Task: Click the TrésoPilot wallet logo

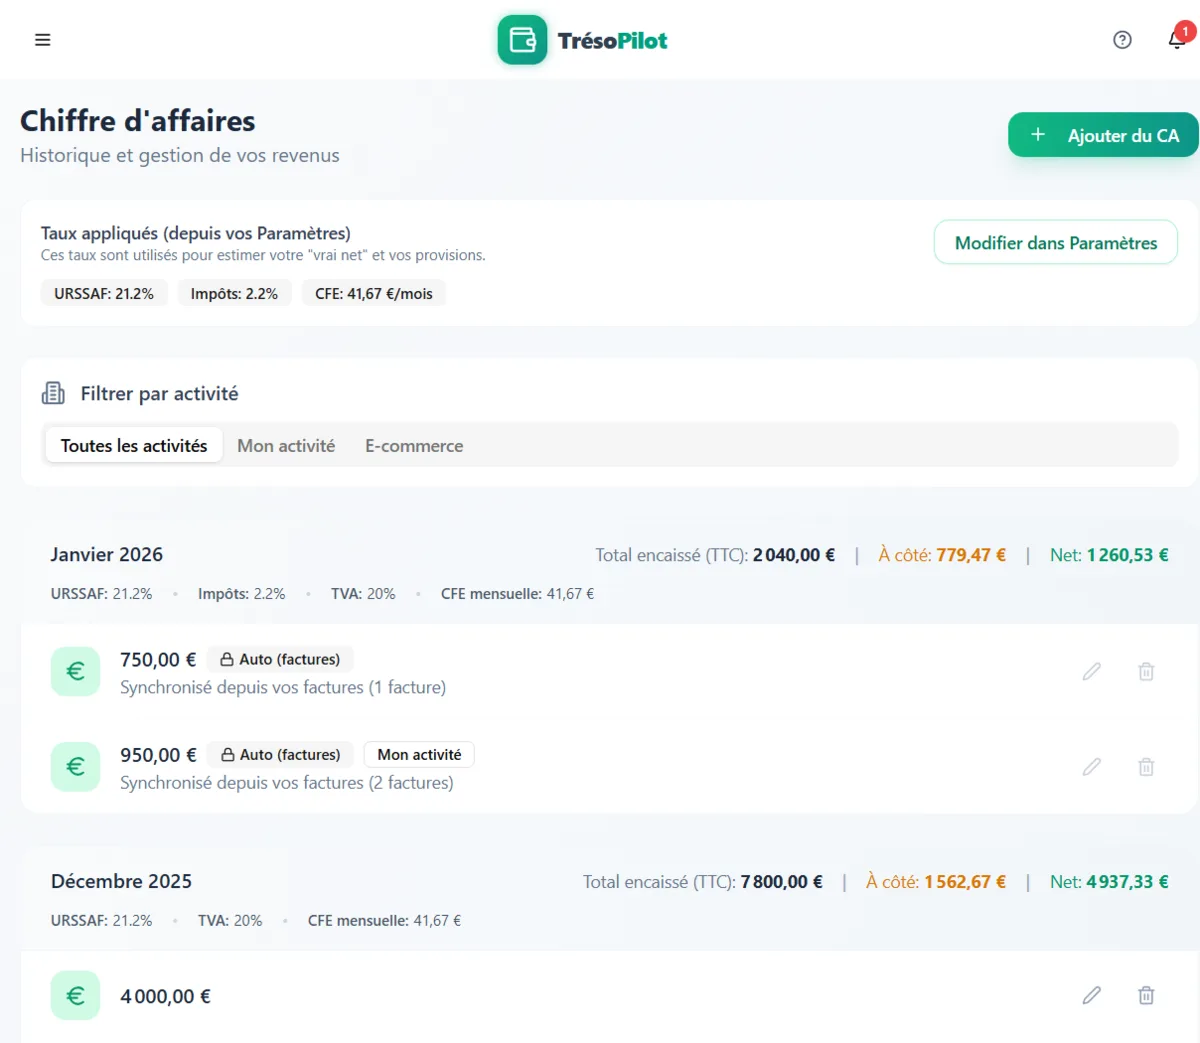Action: coord(522,40)
